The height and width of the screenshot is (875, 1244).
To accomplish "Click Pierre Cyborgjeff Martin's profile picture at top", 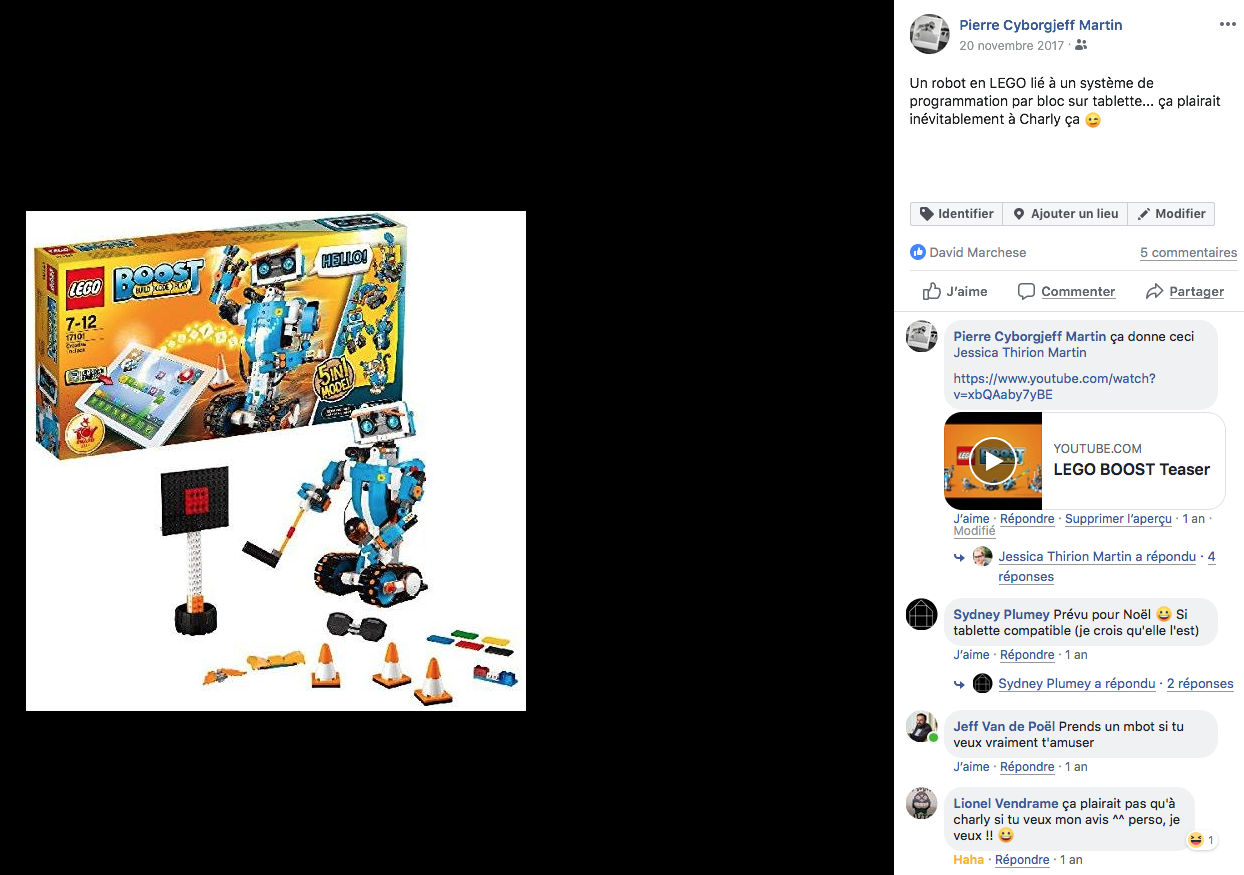I will 929,34.
